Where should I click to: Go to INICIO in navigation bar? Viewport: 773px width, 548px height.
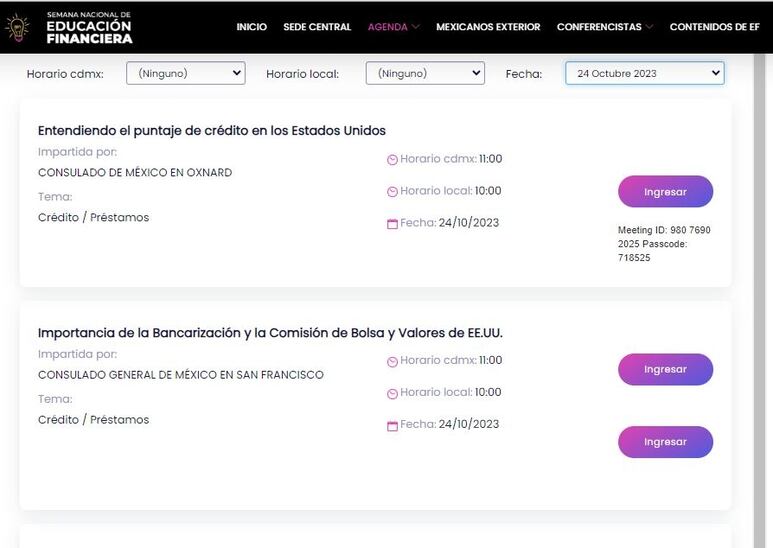point(251,27)
